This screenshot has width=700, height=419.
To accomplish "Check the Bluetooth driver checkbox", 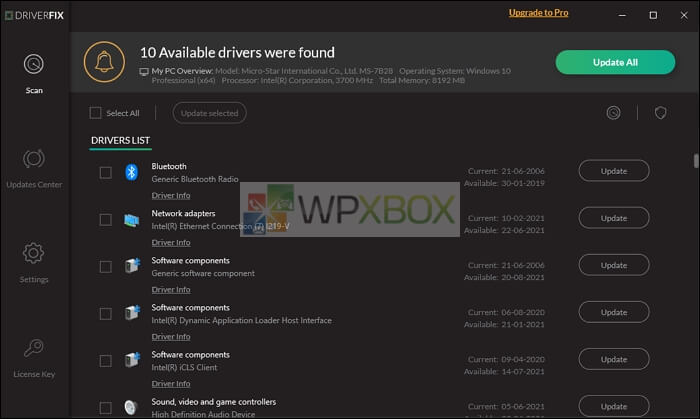I will pos(105,173).
